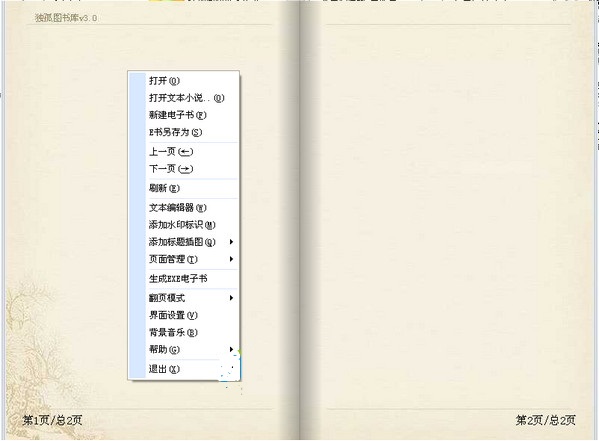Screen dimensions: 599x441
Task: Go to 上一页 via menu
Action: coord(183,152)
